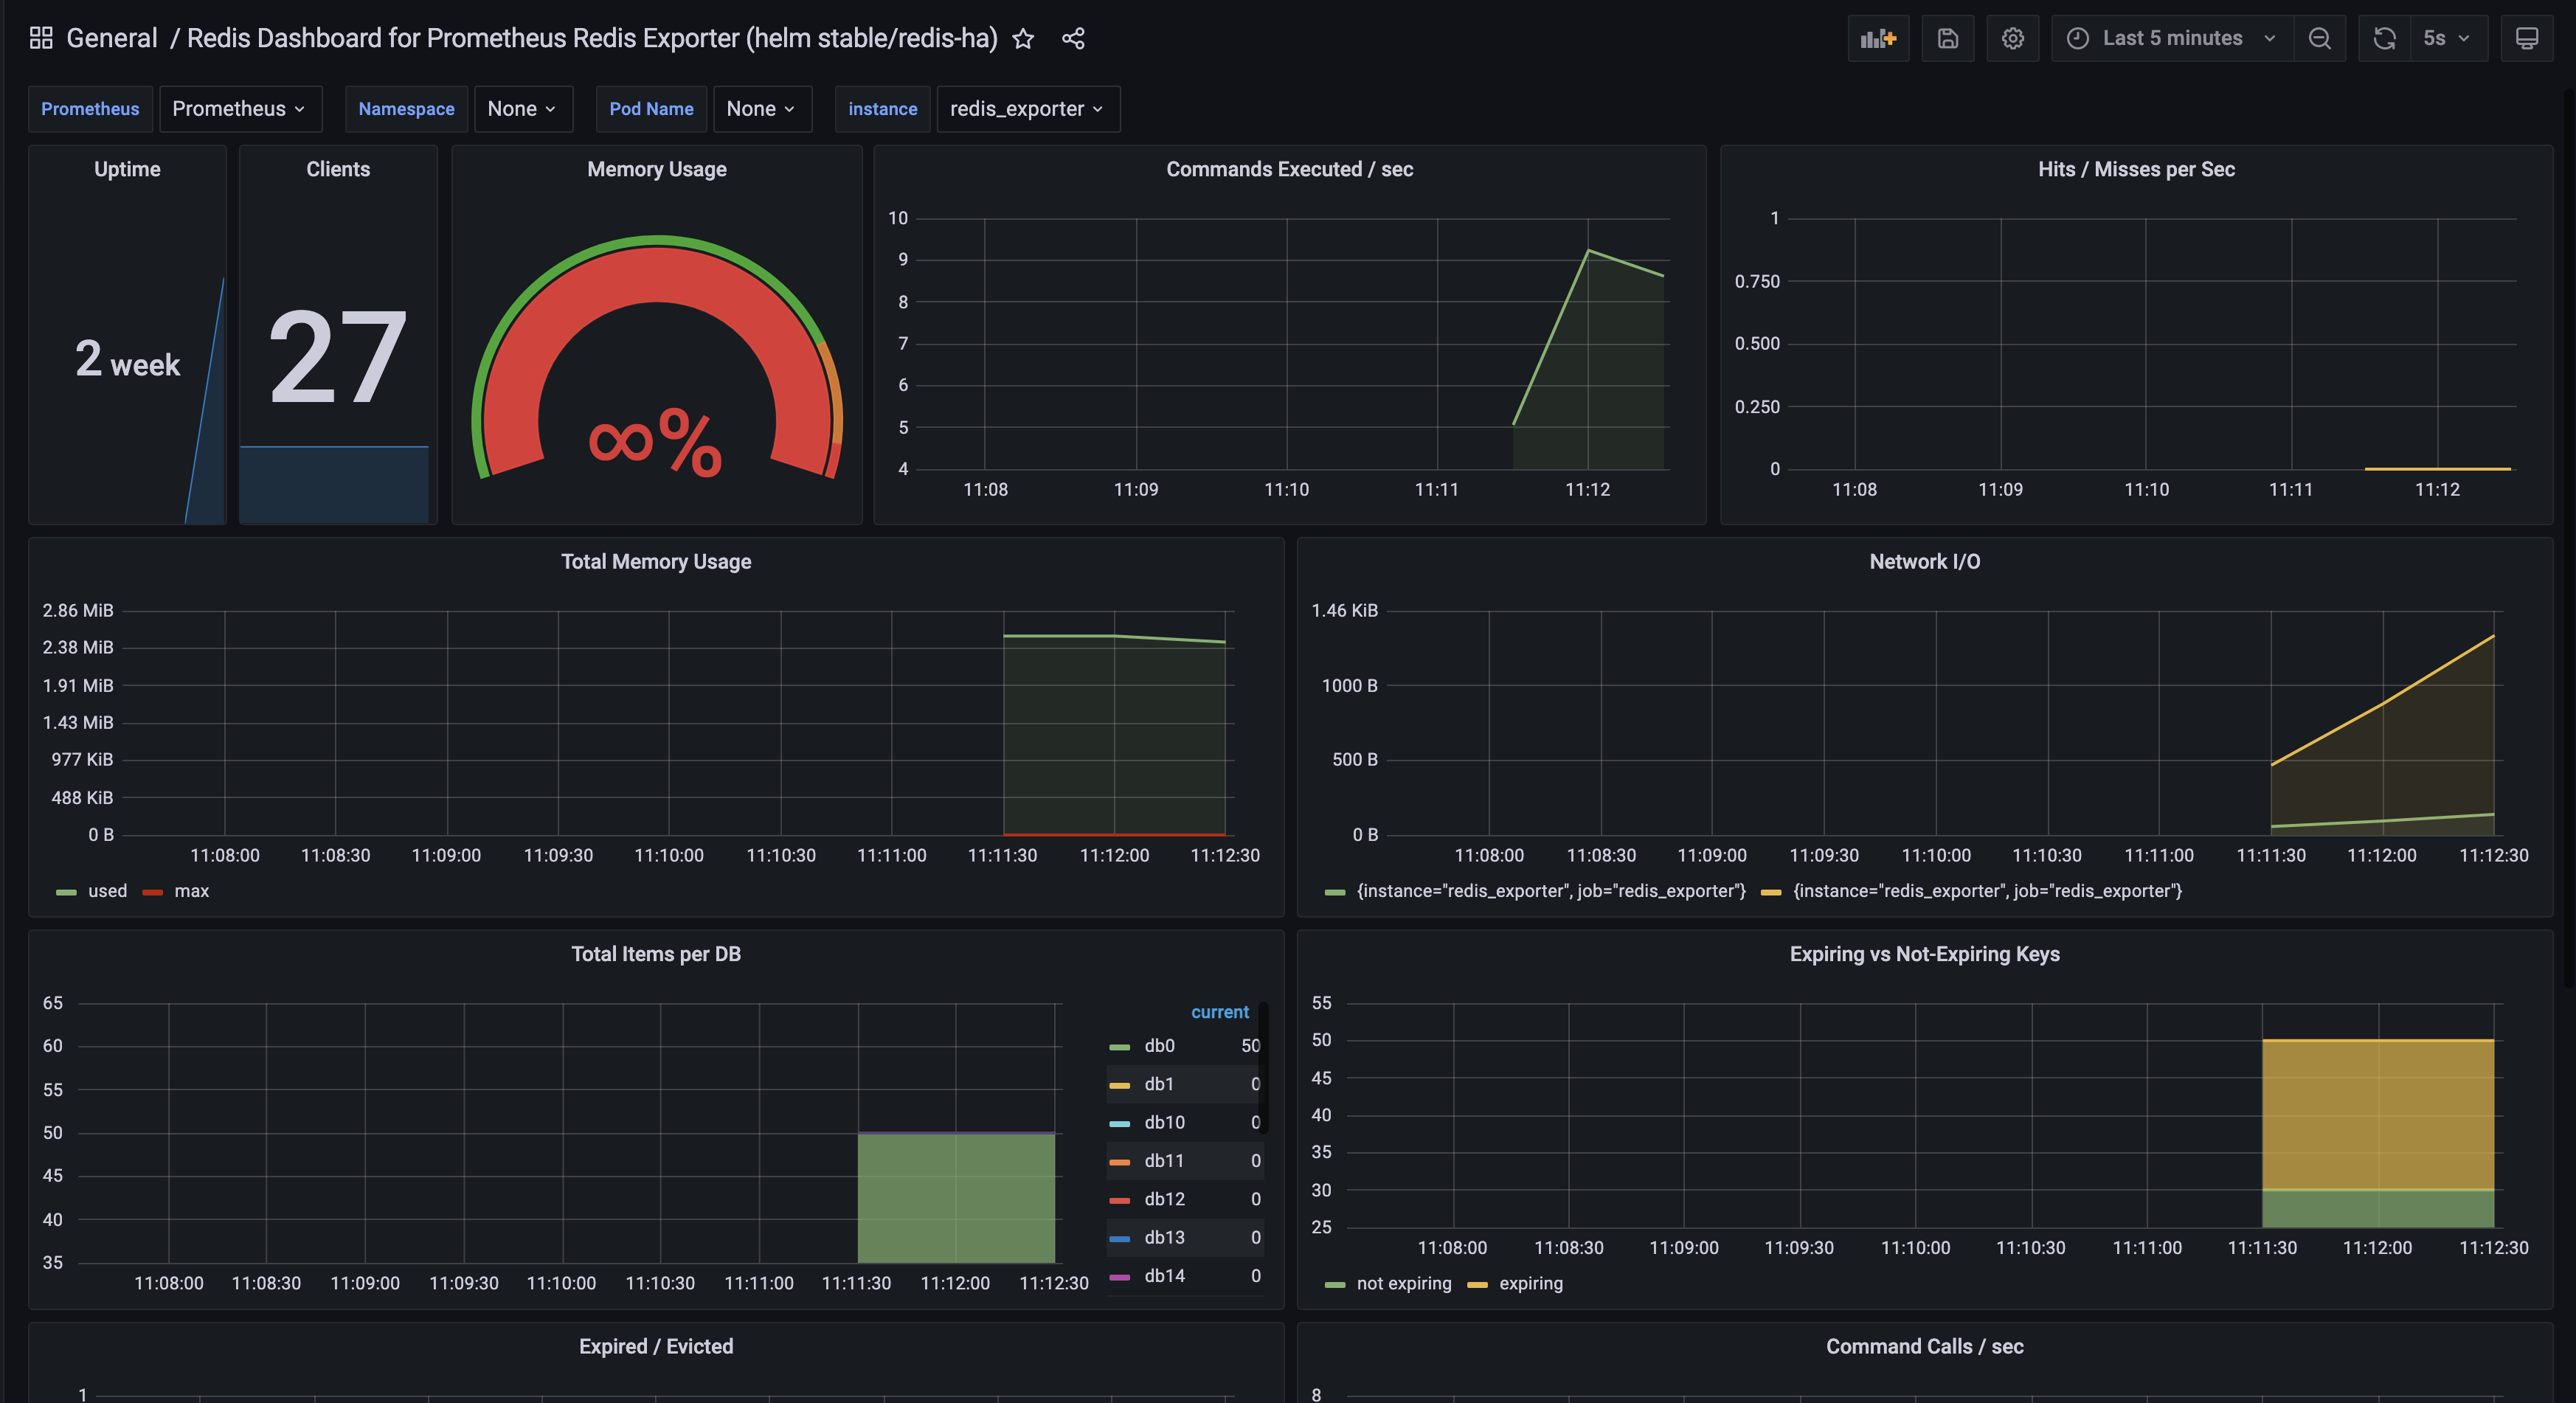The width and height of the screenshot is (2576, 1403).
Task: Click the Namespace variable label
Action: pos(406,109)
